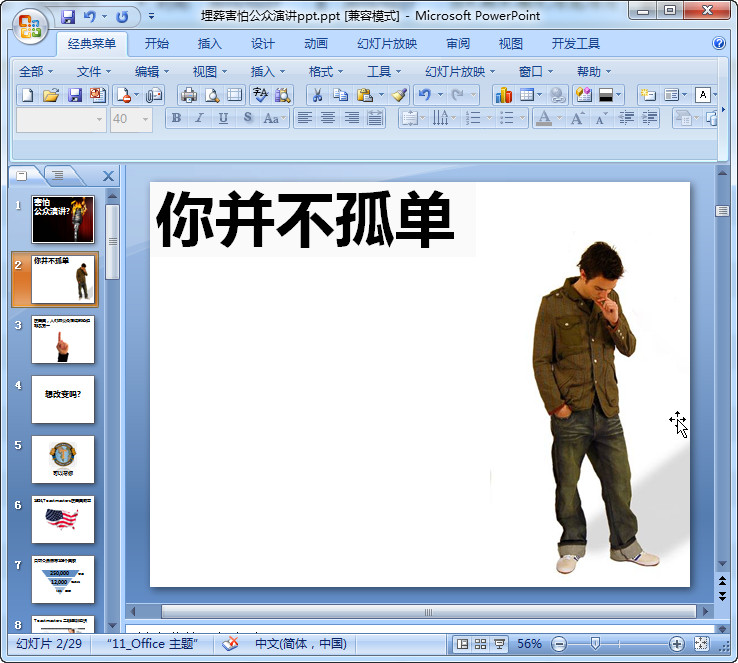This screenshot has height=663, width=738.
Task: Run the spelling check icon
Action: (x=260, y=95)
